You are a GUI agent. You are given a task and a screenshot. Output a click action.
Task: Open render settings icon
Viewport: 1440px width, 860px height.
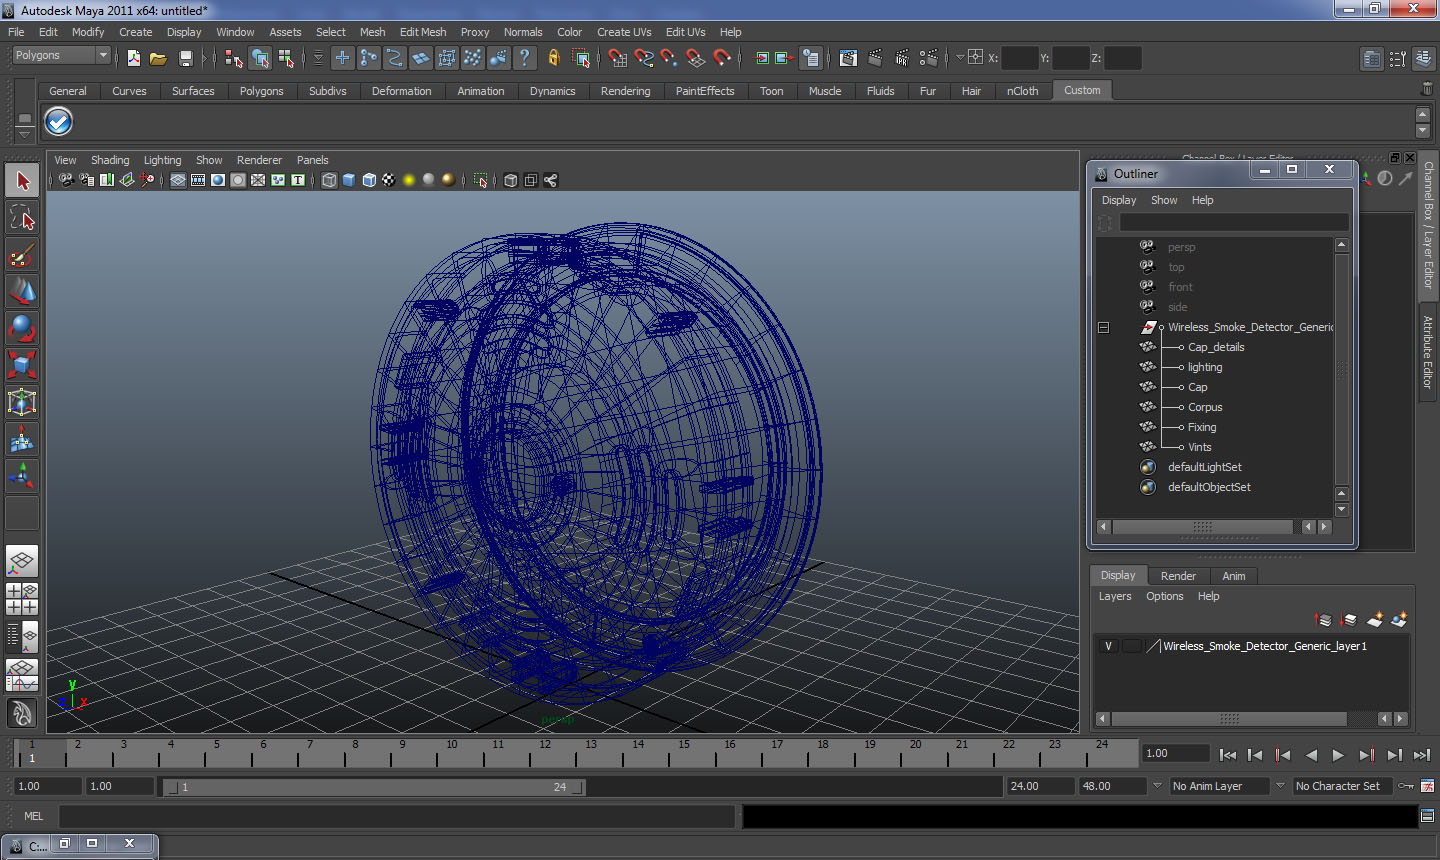pyautogui.click(x=929, y=58)
